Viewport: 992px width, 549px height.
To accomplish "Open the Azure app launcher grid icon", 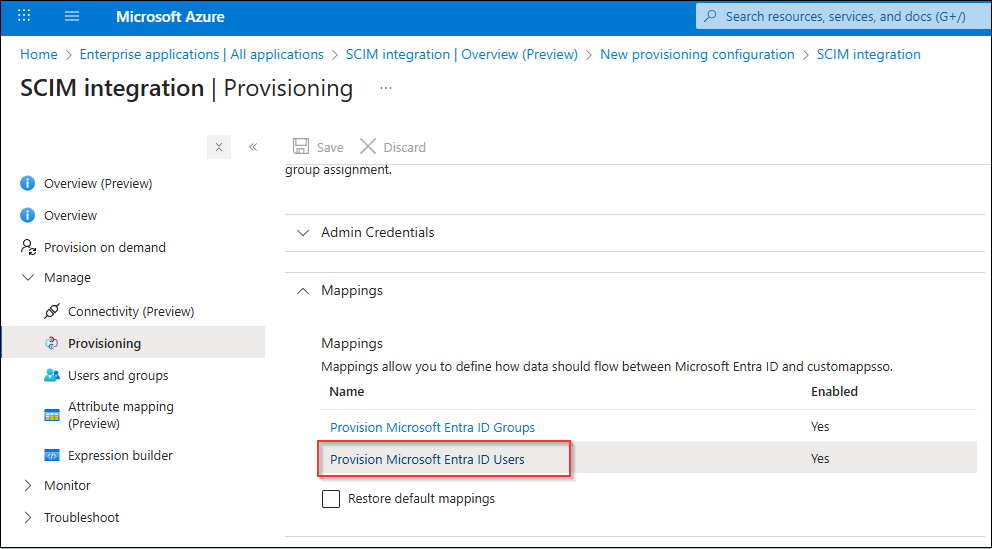I will coord(24,16).
